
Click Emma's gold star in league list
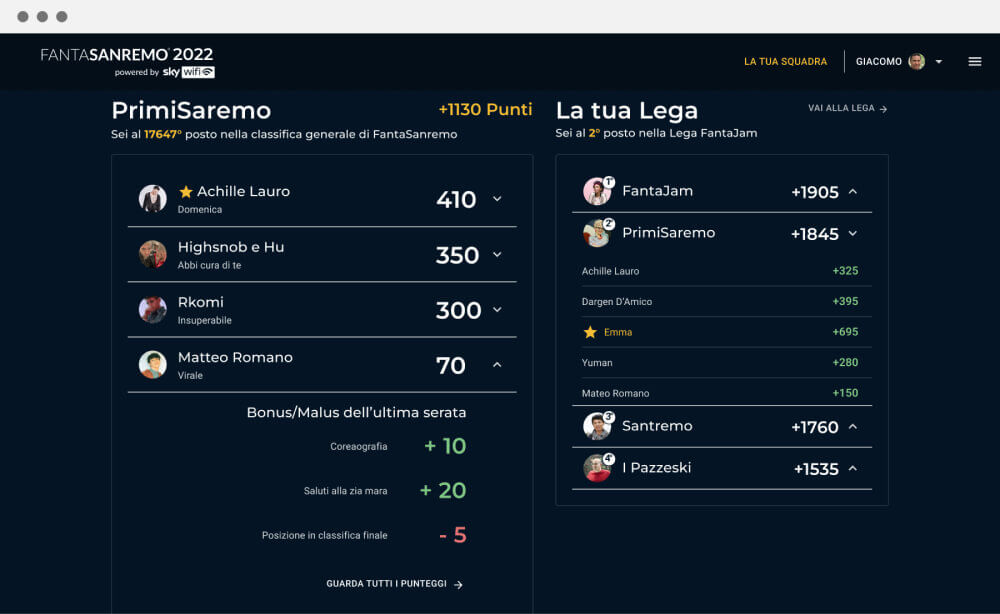point(590,332)
